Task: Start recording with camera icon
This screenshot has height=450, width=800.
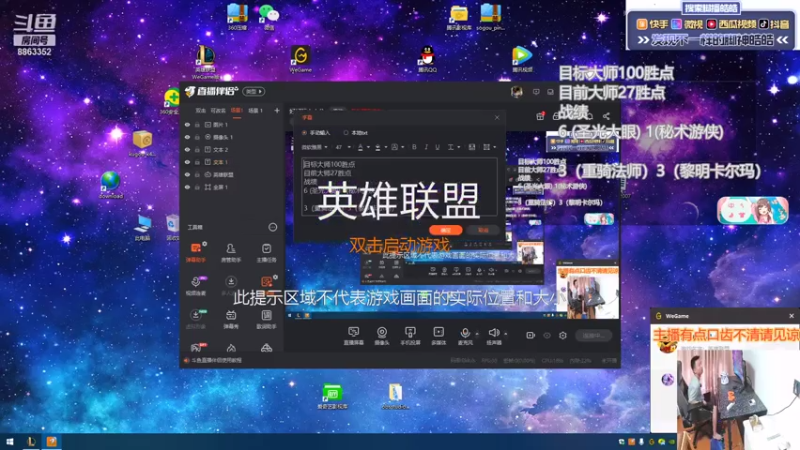Action: pyautogui.click(x=531, y=335)
